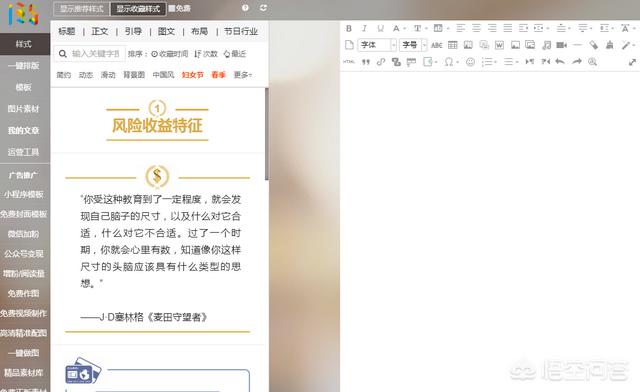Filter styles by 妇女节 tag
This screenshot has width=640, height=392.
(193, 75)
